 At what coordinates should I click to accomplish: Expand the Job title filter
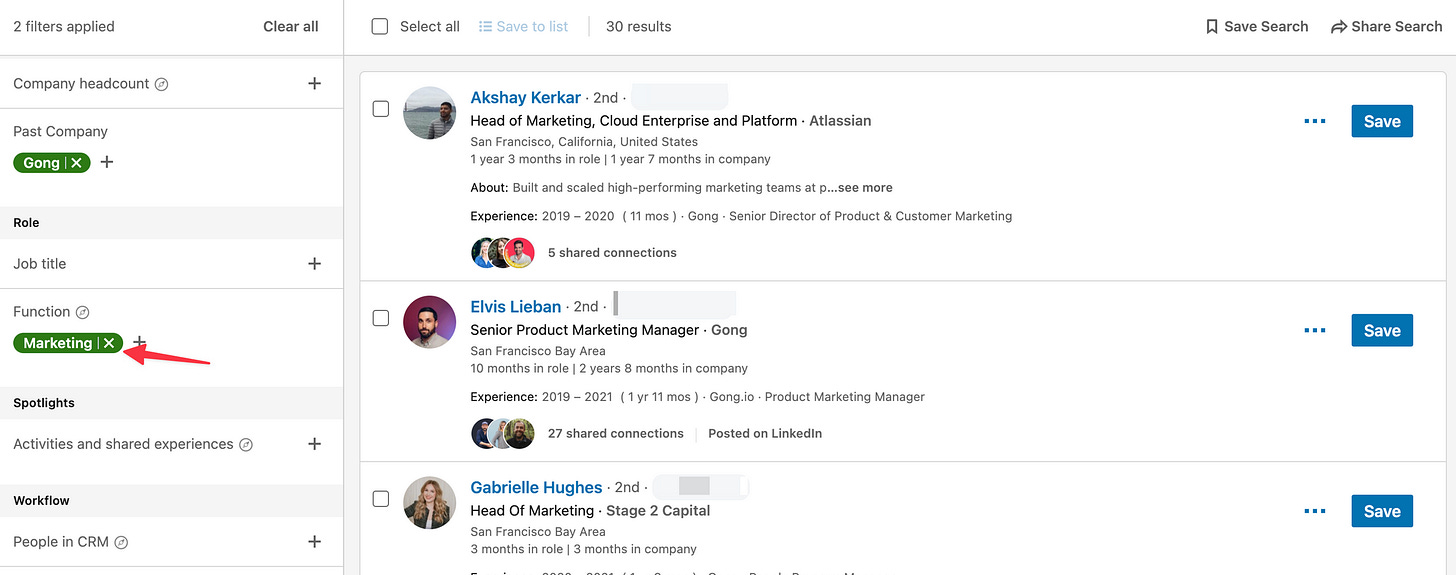pyautogui.click(x=314, y=264)
